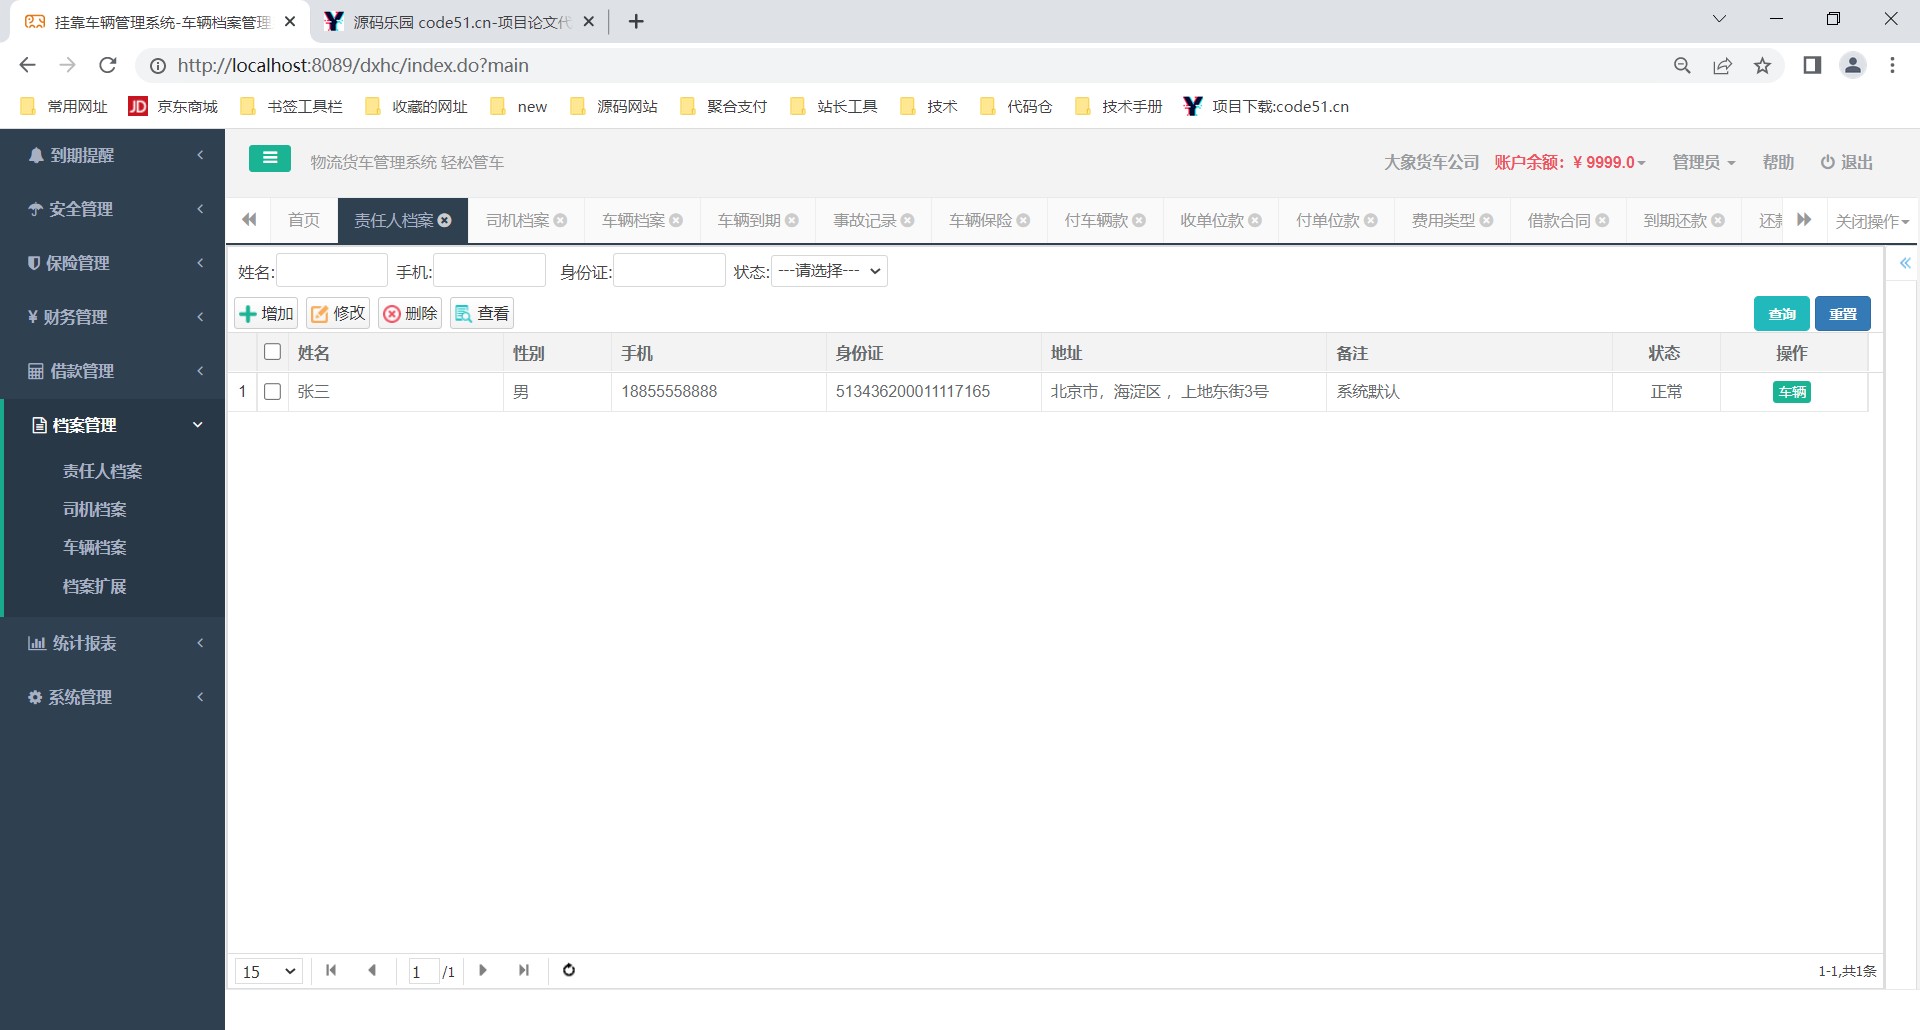1920x1030 pixels.
Task: Close the 收单位款 tab via its x icon
Action: [x=1255, y=220]
